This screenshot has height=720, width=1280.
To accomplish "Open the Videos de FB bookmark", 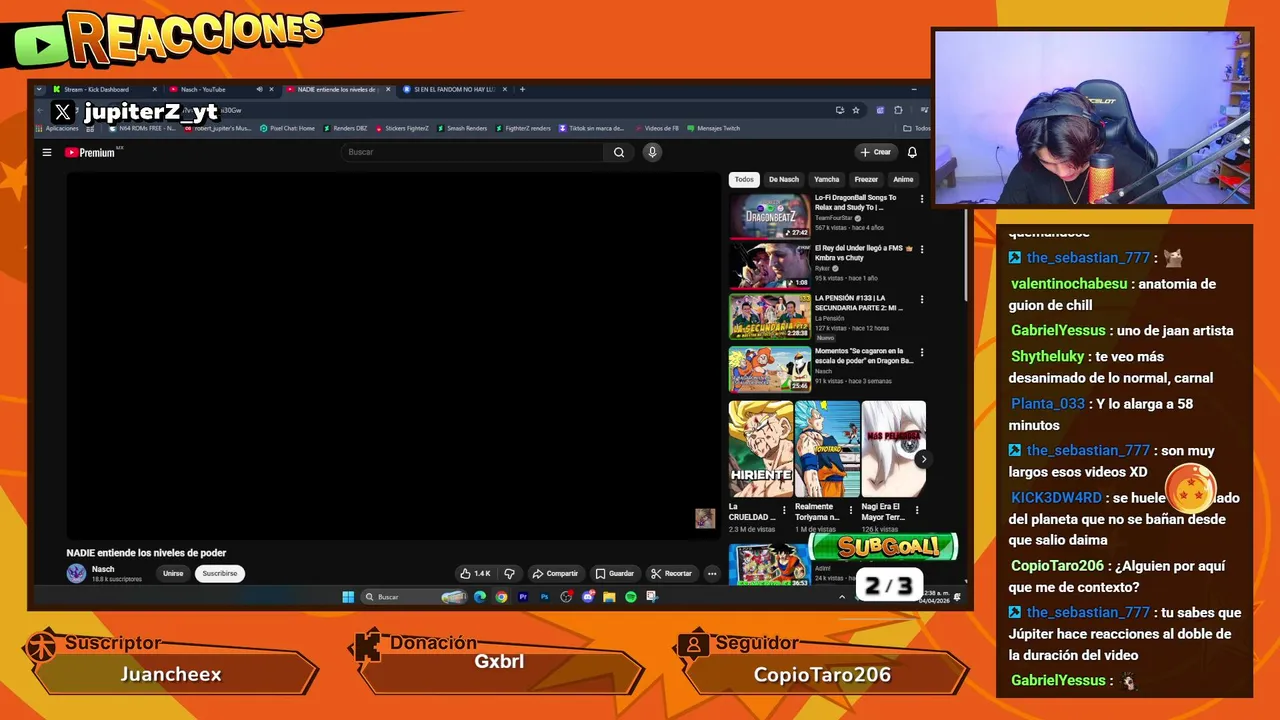I will coord(656,128).
